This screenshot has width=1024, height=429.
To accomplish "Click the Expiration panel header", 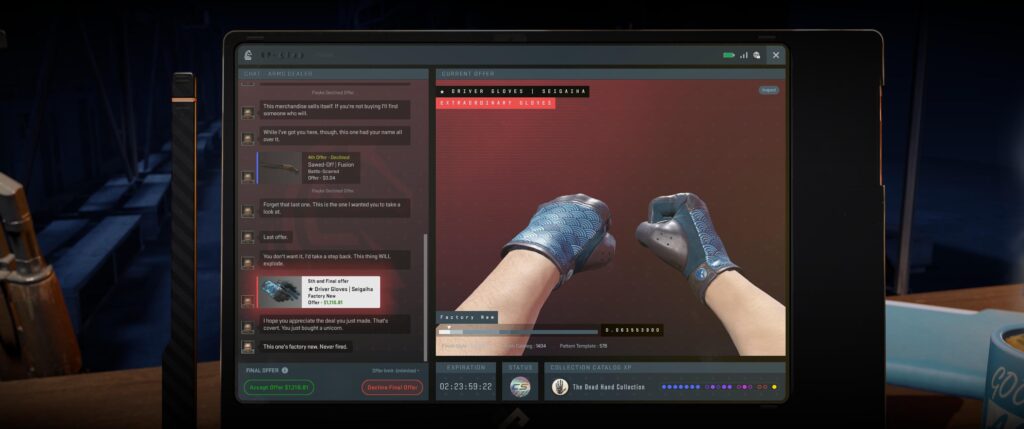I will [466, 368].
